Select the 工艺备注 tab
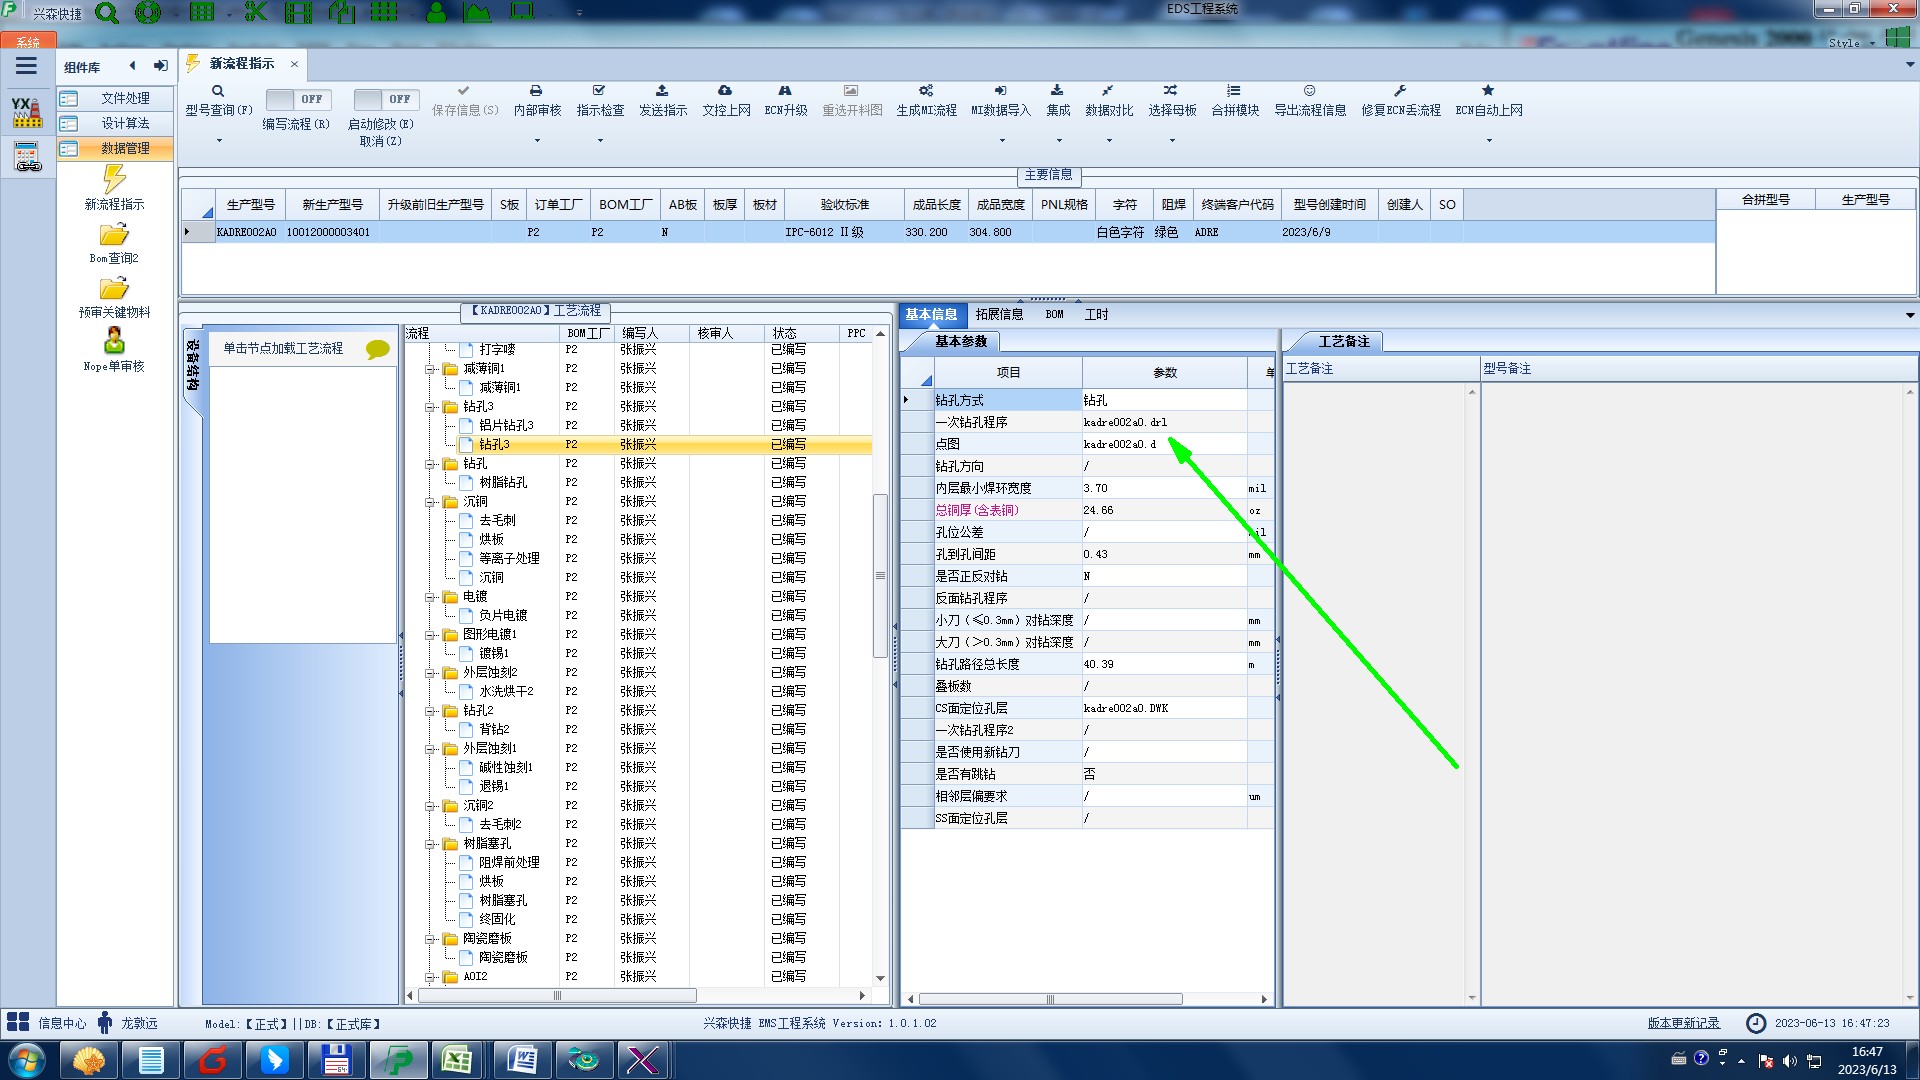1920x1080 pixels. 1343,341
